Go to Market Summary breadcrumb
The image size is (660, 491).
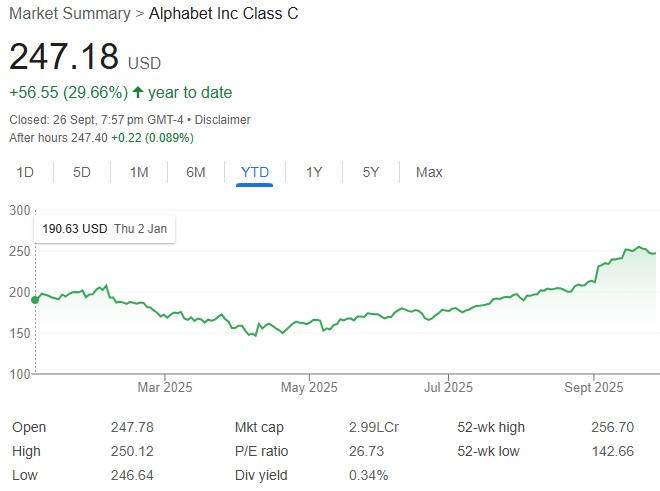69,14
